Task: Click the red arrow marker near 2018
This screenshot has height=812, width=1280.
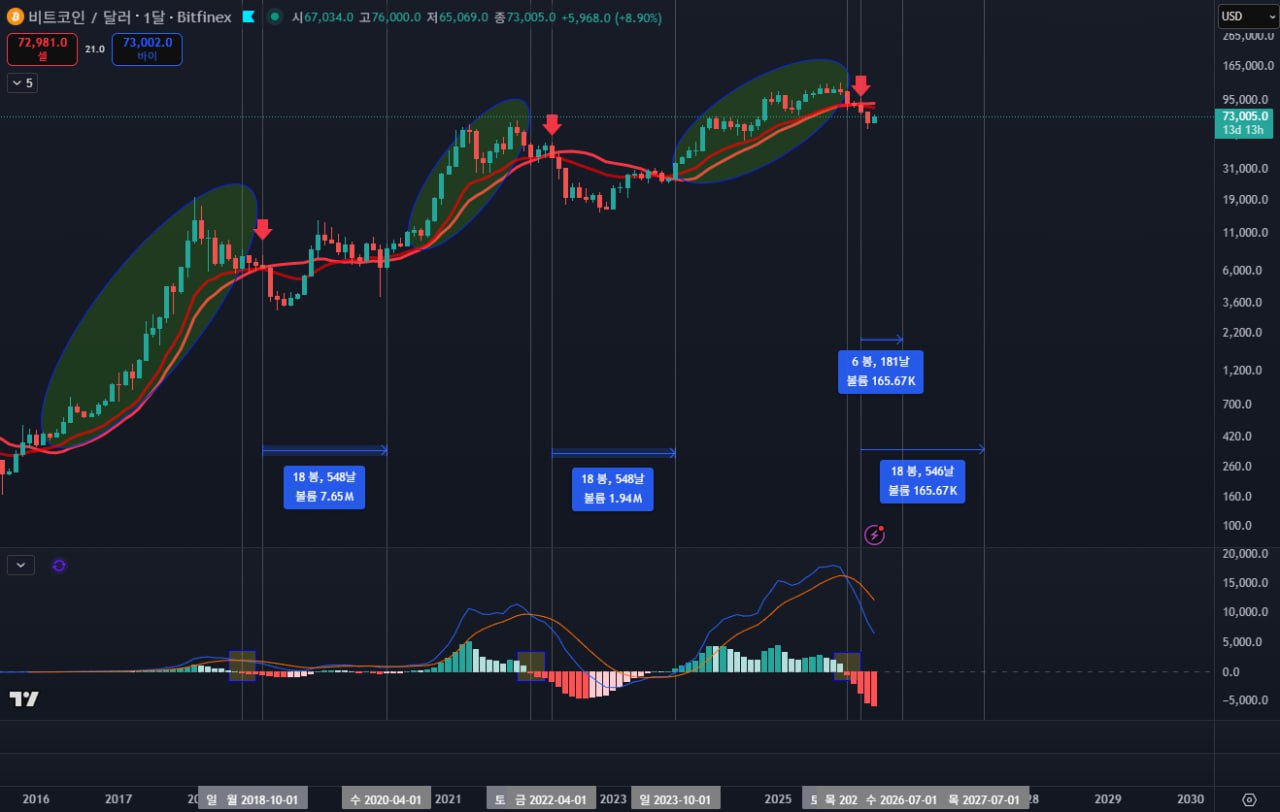Action: click(x=262, y=229)
